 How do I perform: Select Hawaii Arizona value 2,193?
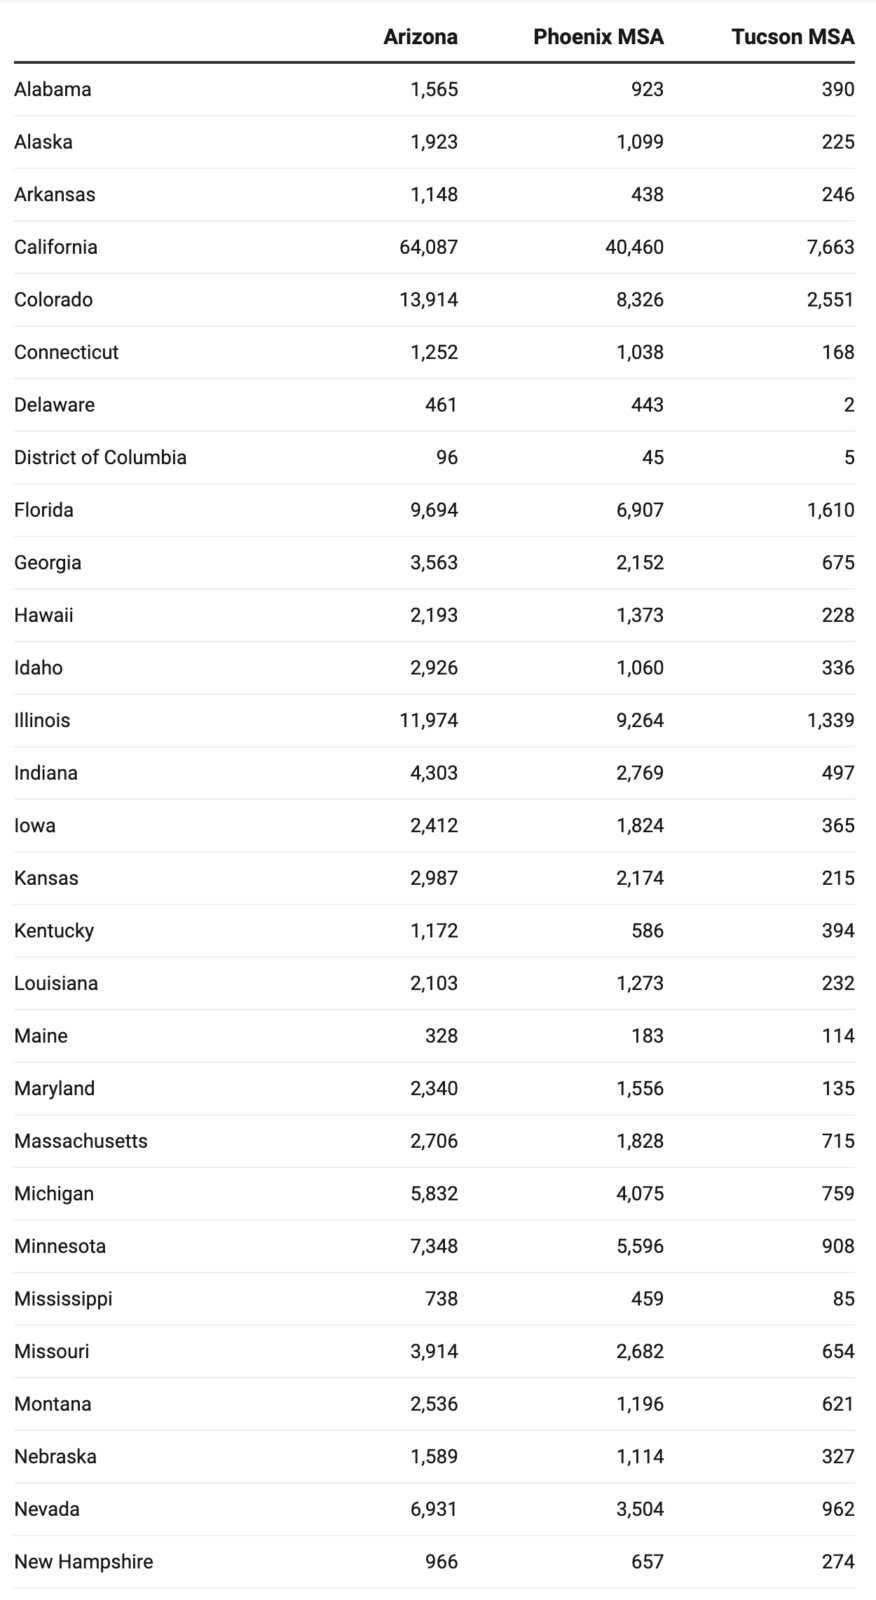[434, 615]
